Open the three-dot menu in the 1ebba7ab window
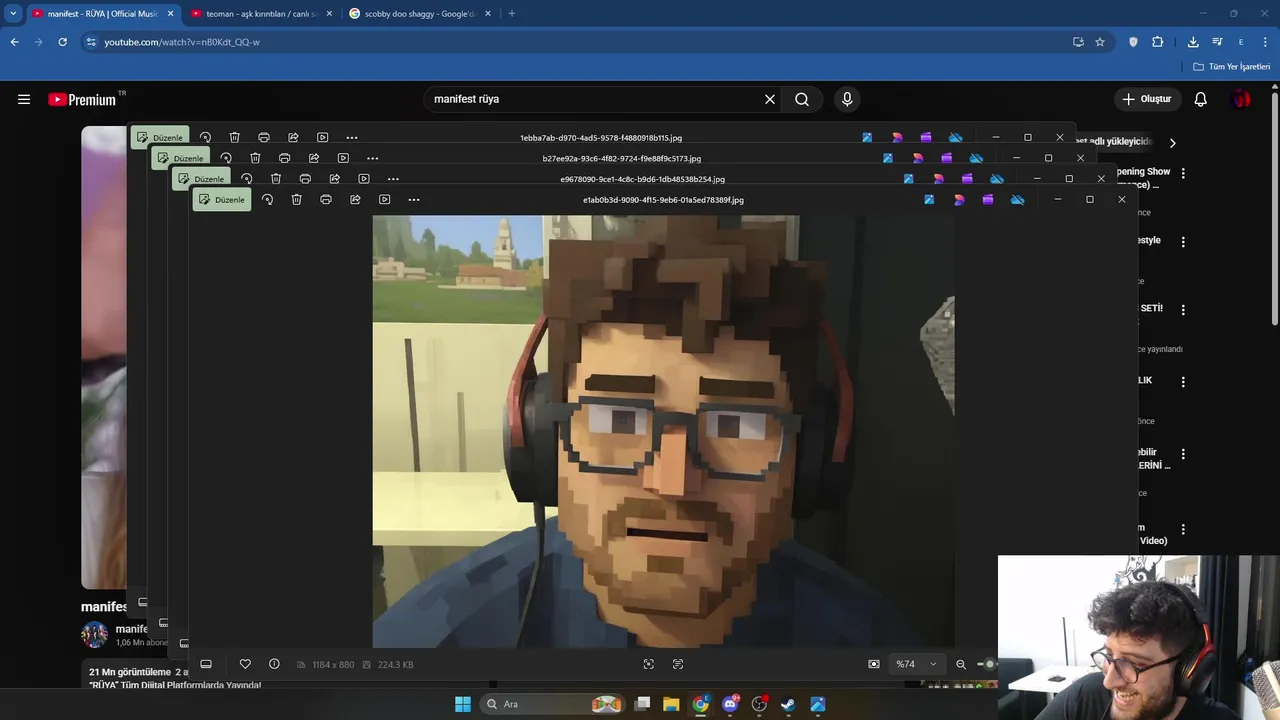Image resolution: width=1280 pixels, height=720 pixels. [352, 138]
